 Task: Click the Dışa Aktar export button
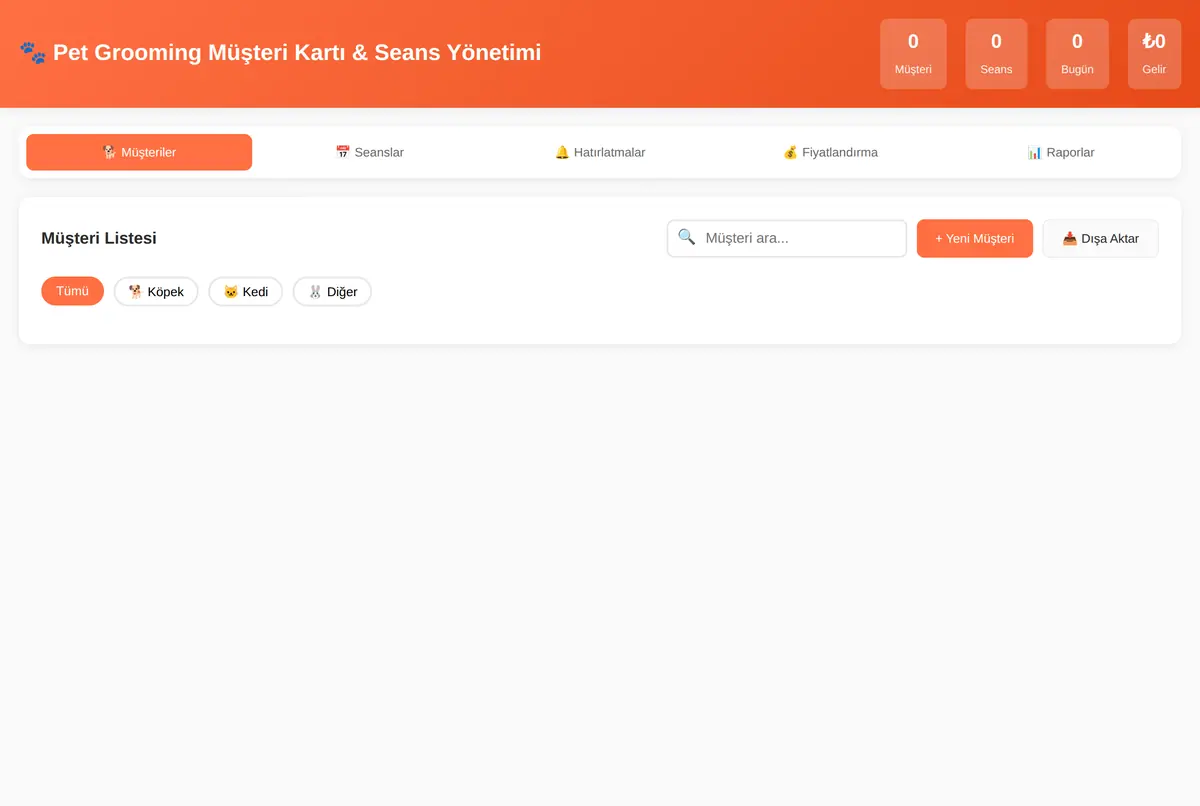1100,238
